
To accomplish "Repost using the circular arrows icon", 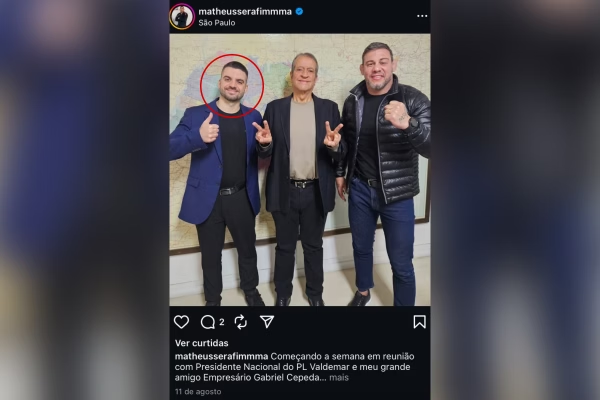I will coord(241,322).
